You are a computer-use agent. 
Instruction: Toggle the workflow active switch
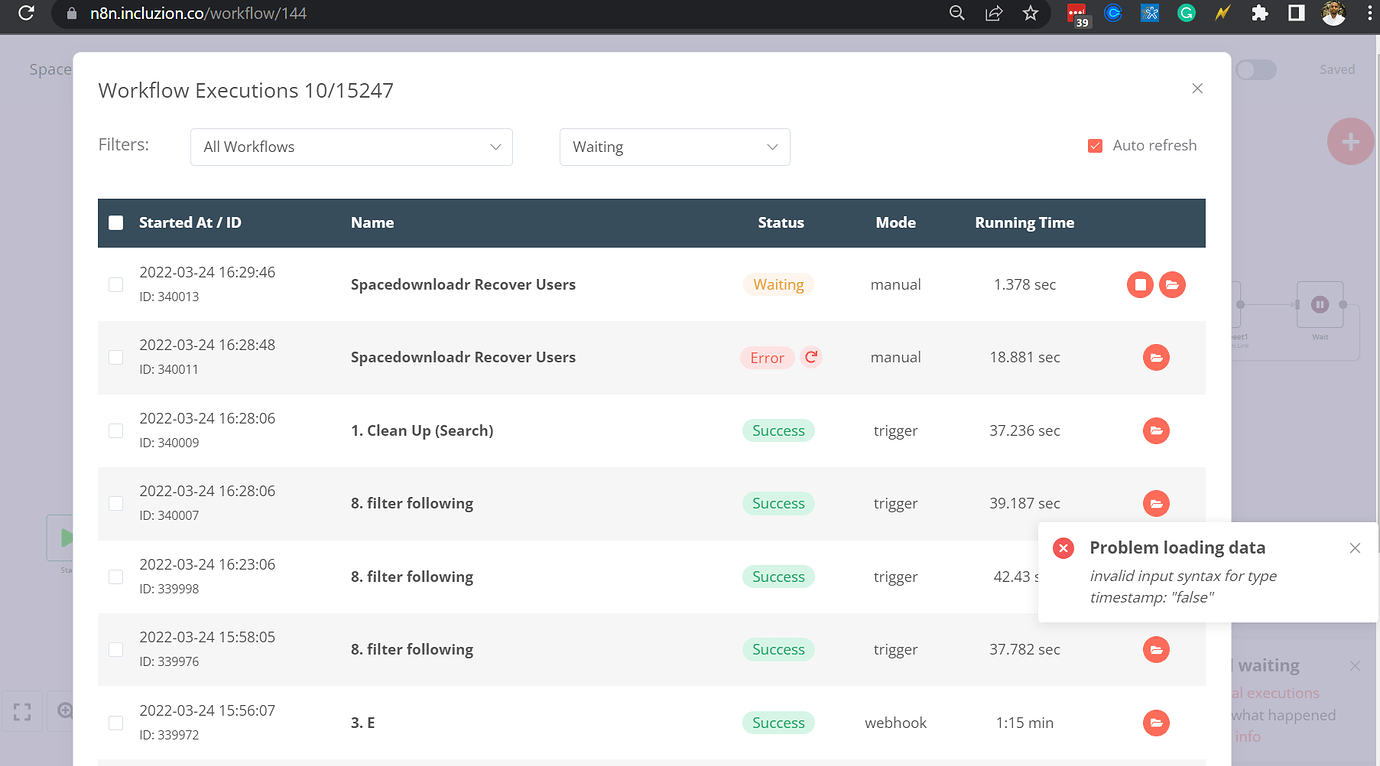1256,70
